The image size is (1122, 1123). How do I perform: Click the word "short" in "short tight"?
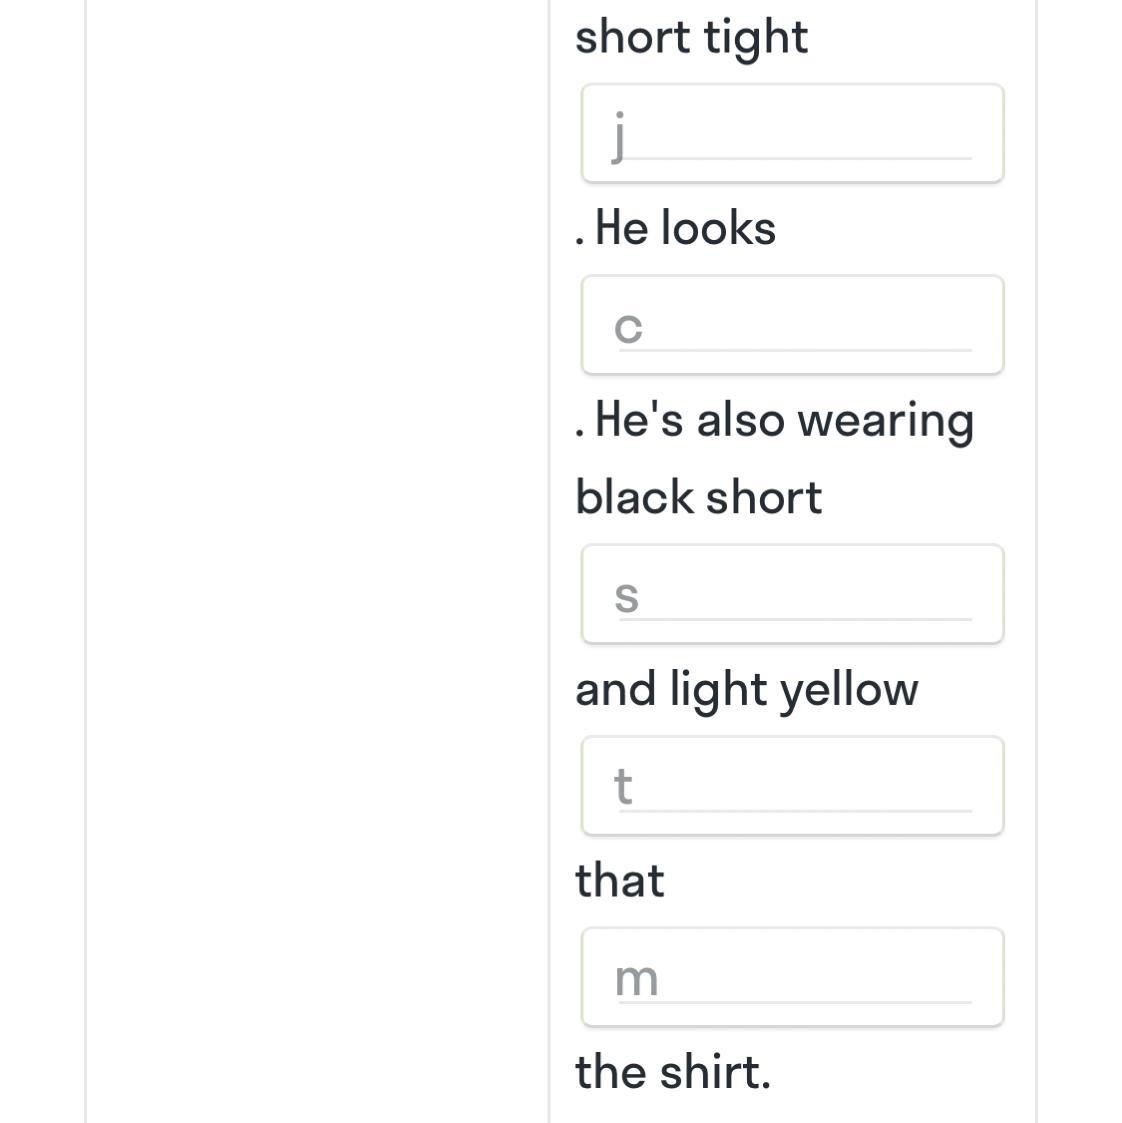(x=633, y=38)
